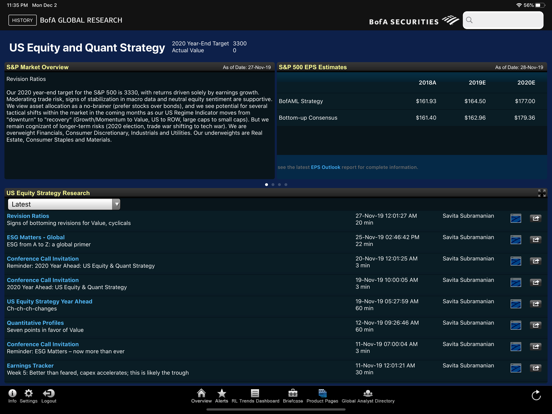The image size is (552, 414).
Task: Open the Earnings Tracker link
Action: click(x=30, y=365)
